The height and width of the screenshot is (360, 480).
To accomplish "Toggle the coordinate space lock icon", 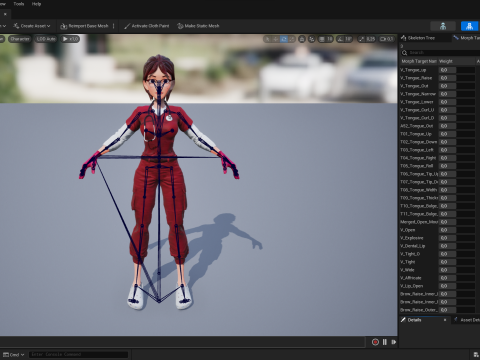I will pos(302,39).
